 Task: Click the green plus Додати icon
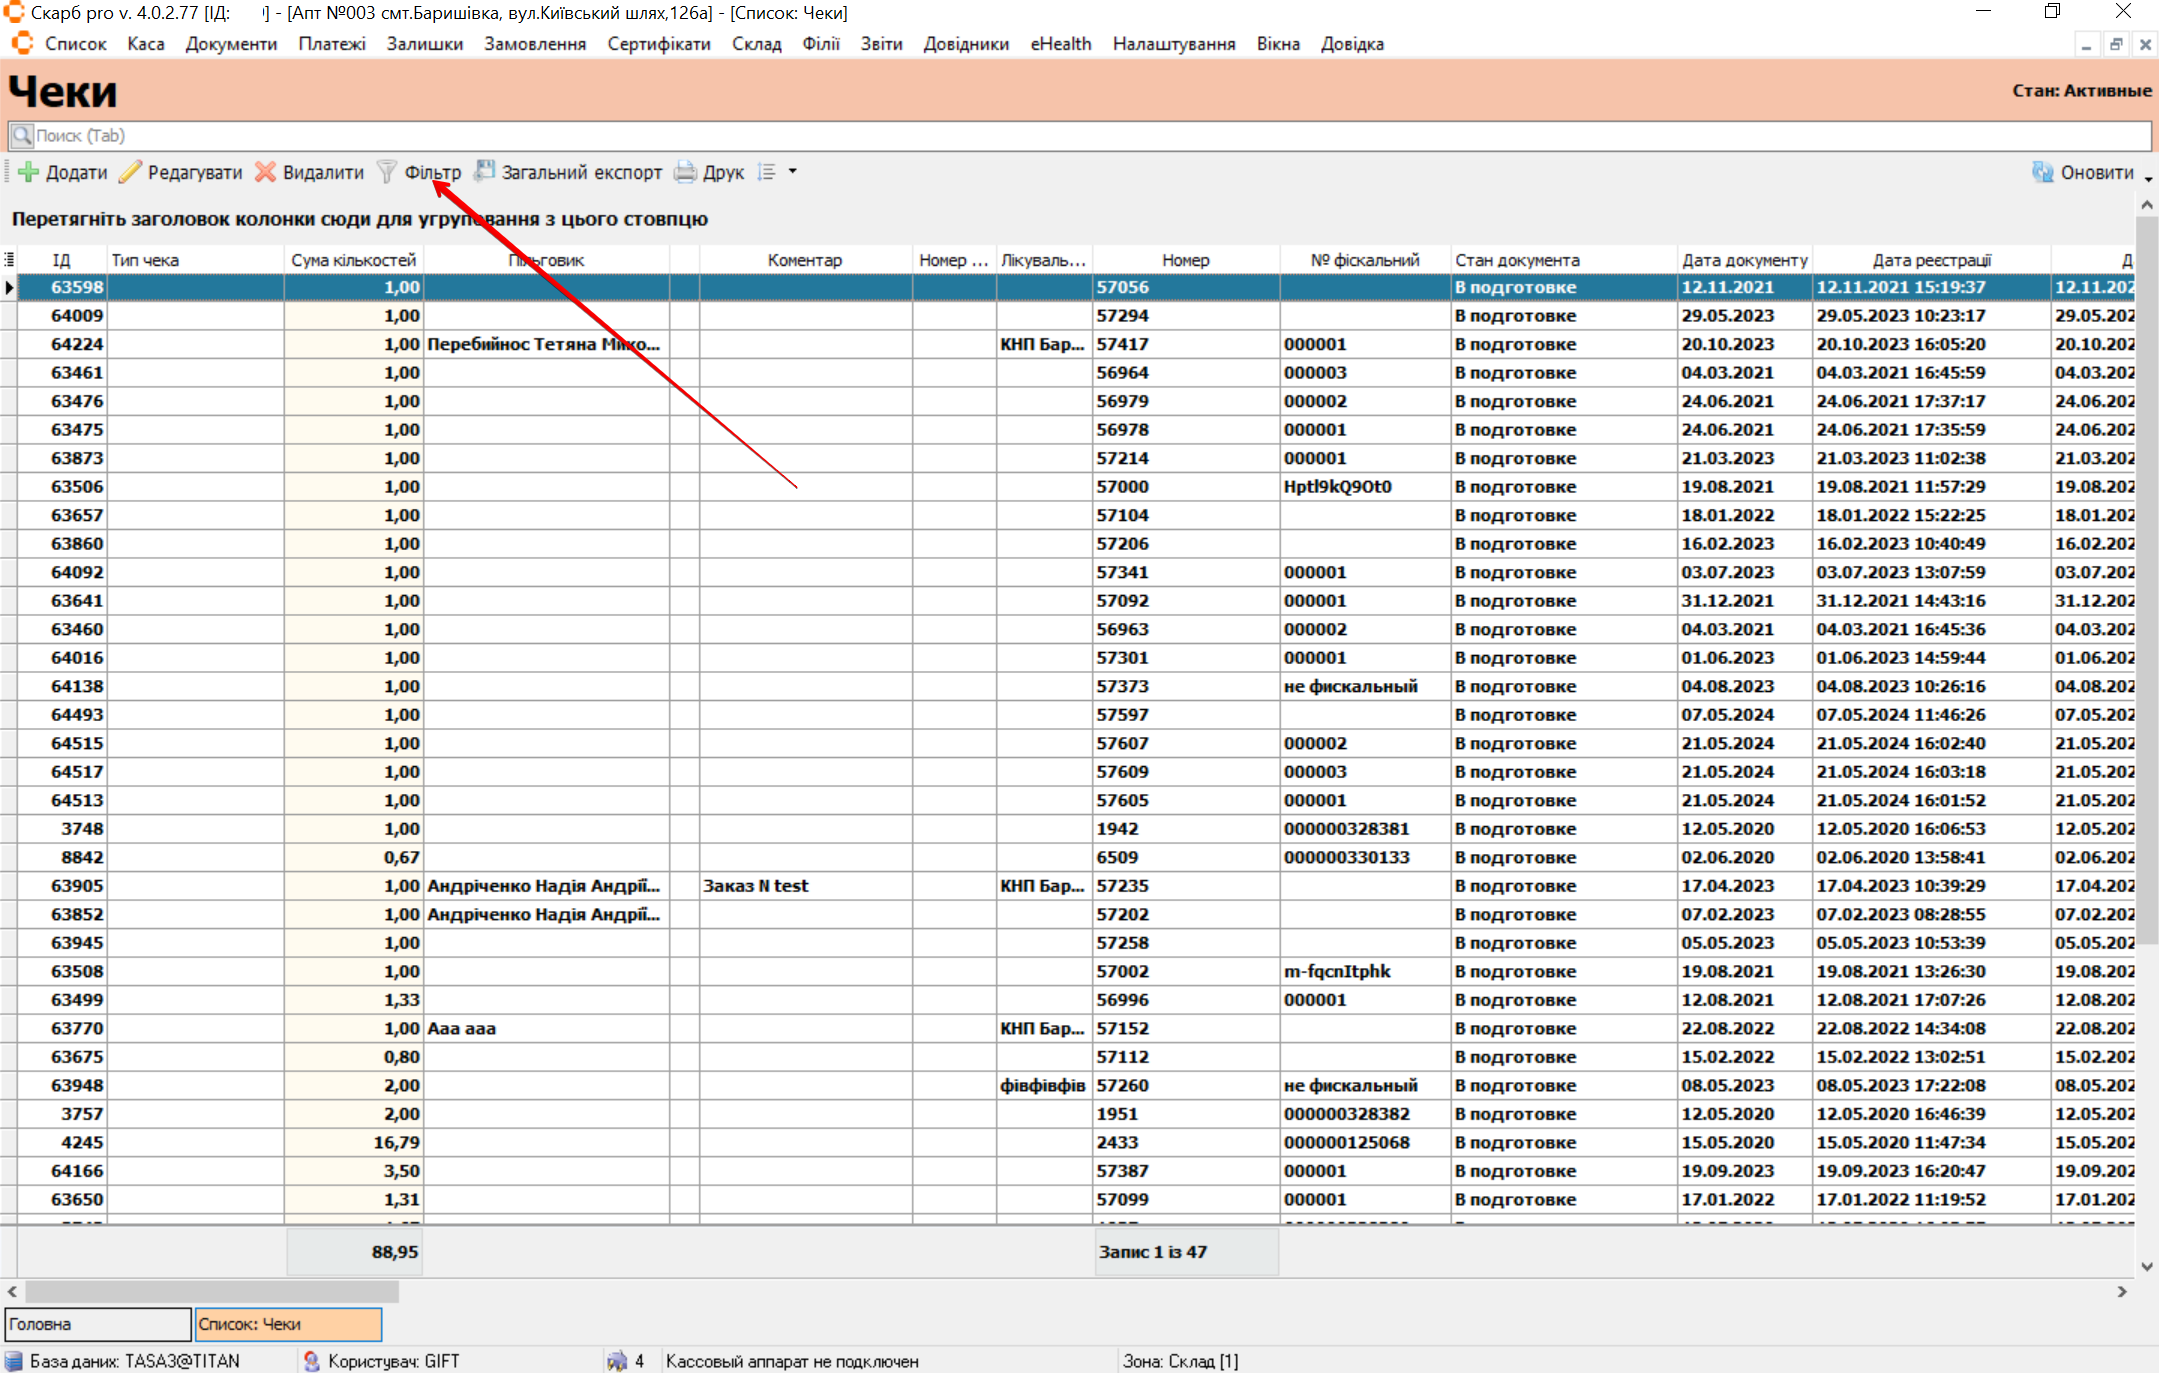[29, 172]
